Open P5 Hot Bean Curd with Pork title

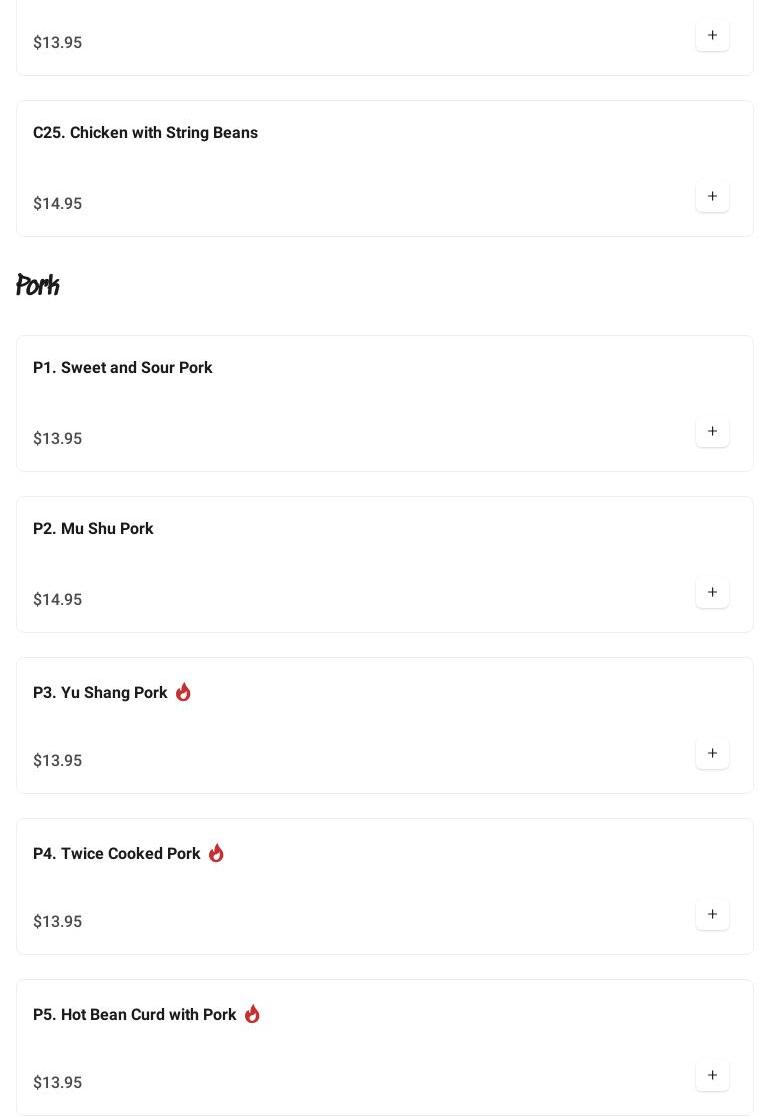tap(134, 1014)
